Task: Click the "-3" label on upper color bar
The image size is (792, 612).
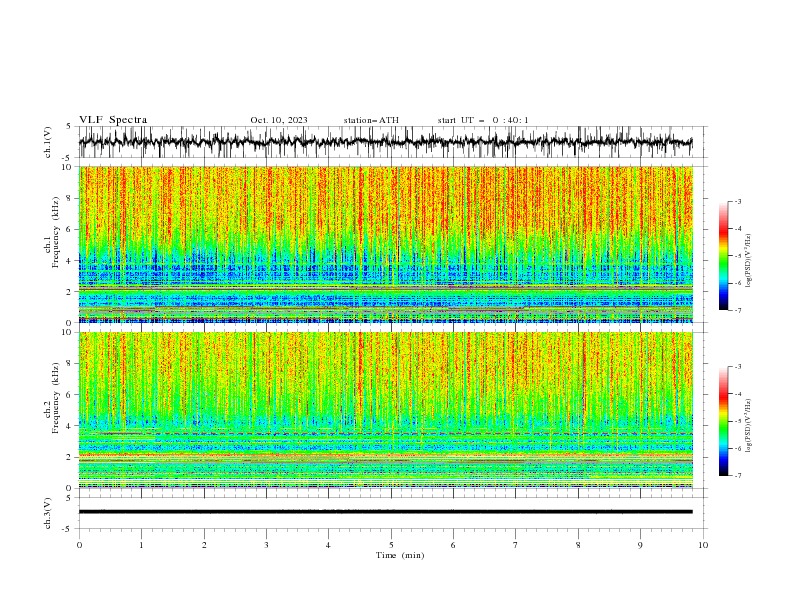Action: point(737,201)
